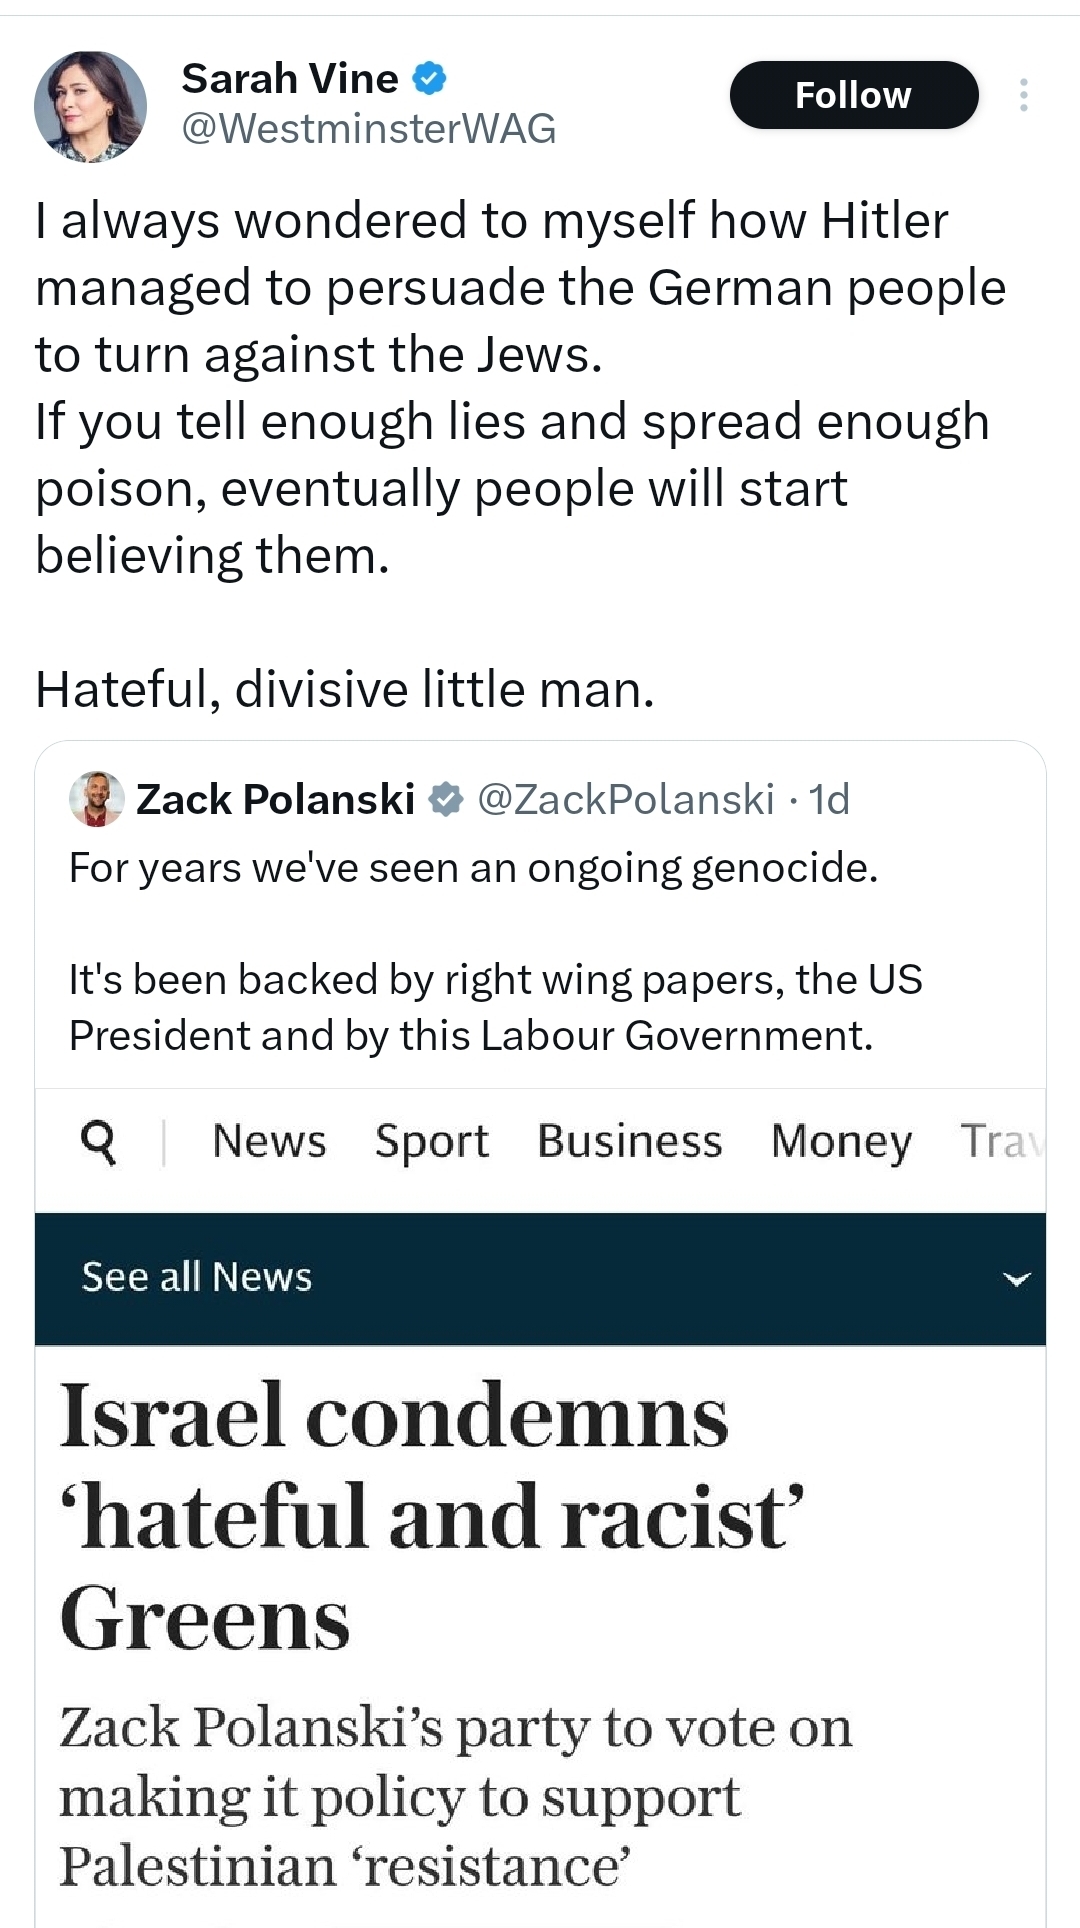Click Zack Polanski's small avatar

96,799
